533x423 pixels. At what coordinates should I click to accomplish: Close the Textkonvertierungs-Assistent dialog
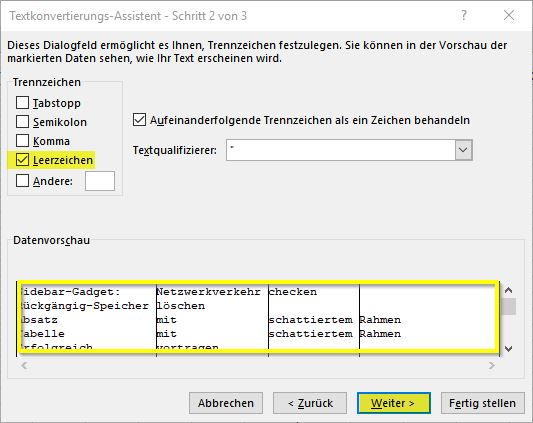point(509,15)
